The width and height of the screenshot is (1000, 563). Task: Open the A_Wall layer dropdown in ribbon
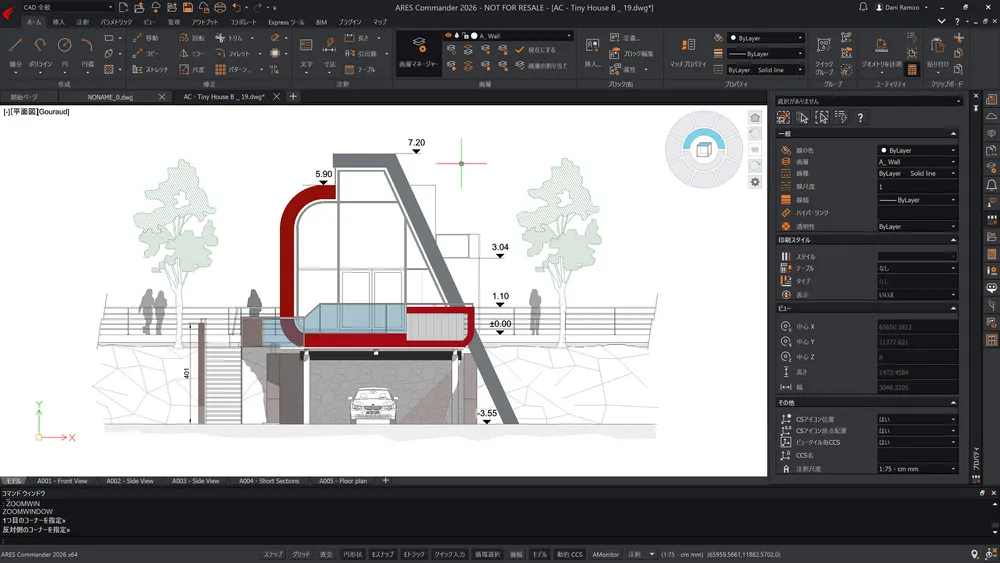508,36
